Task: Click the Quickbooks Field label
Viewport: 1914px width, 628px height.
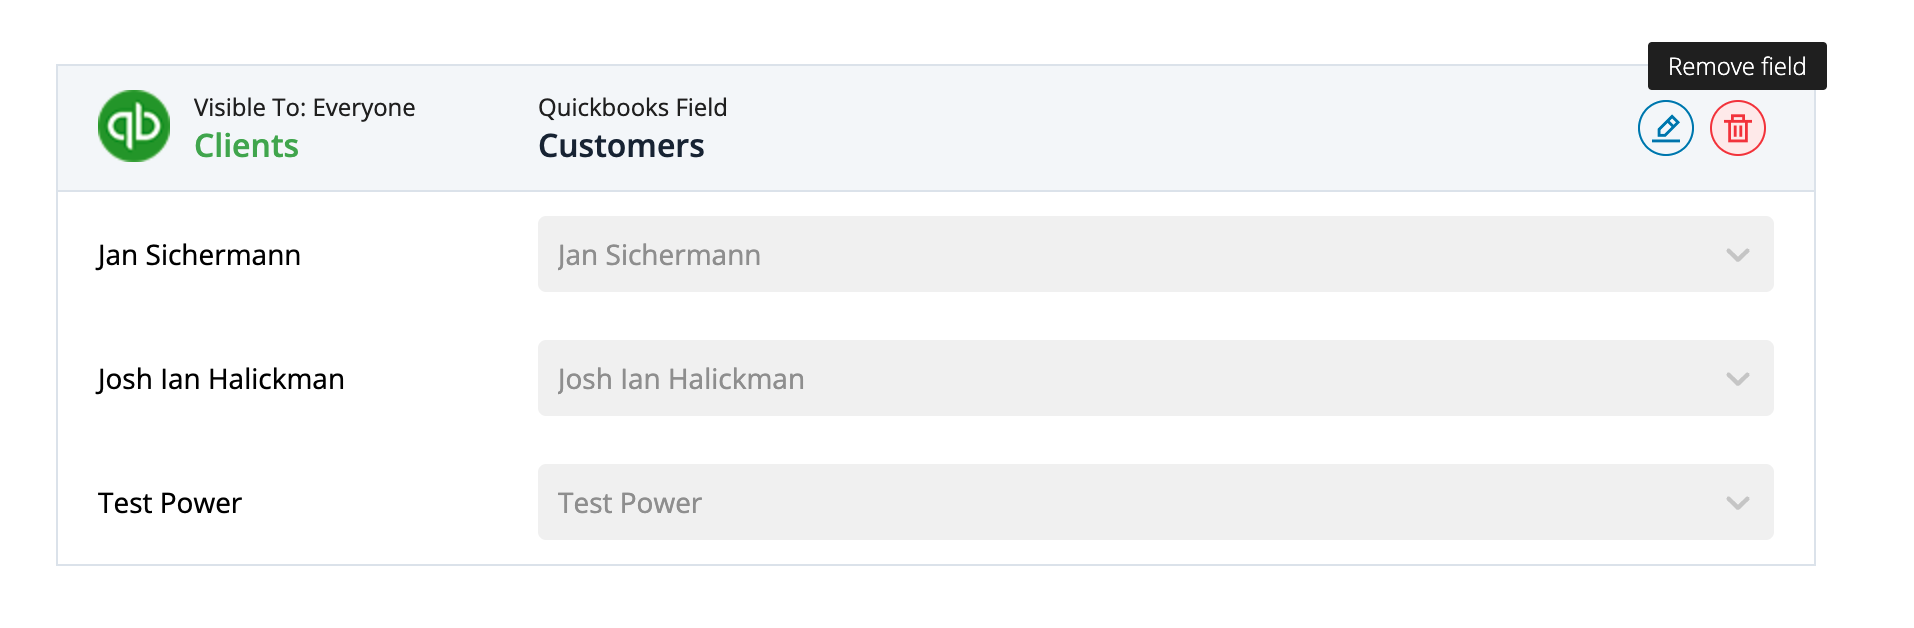Action: tap(632, 108)
